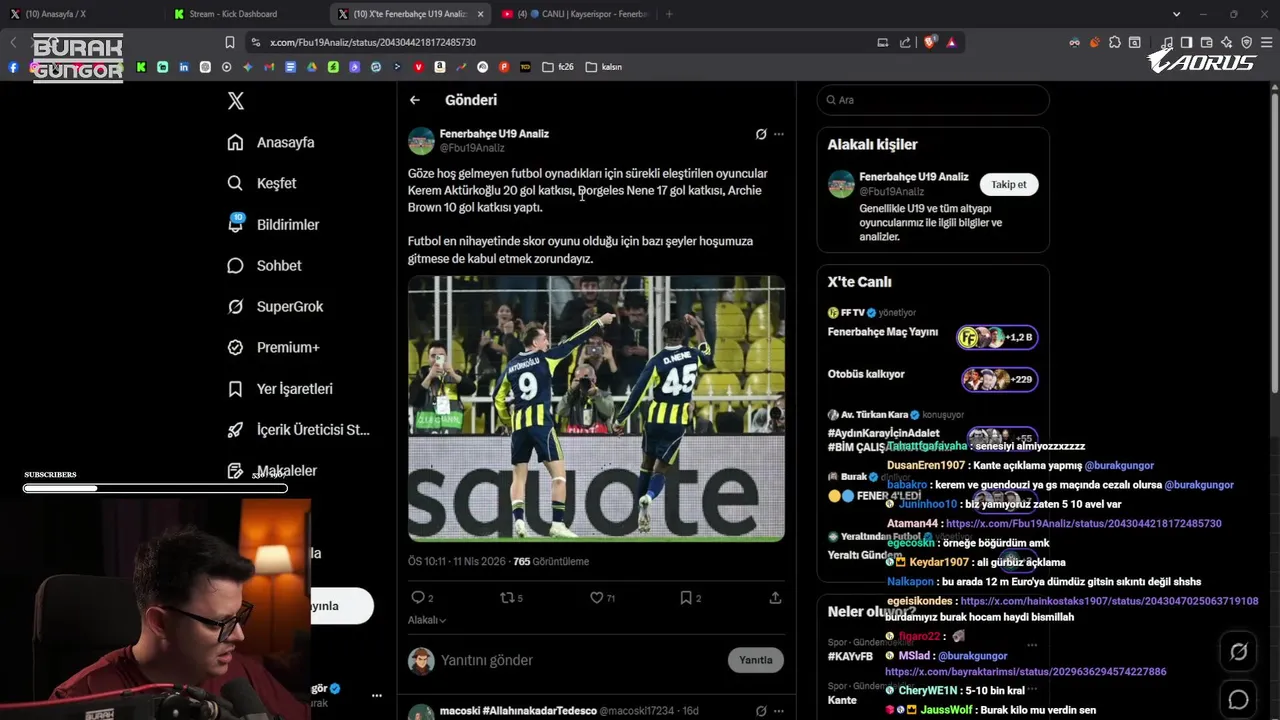Open the Amazon bookmark icon
Screen dimensions: 1280x720
(x=440, y=67)
